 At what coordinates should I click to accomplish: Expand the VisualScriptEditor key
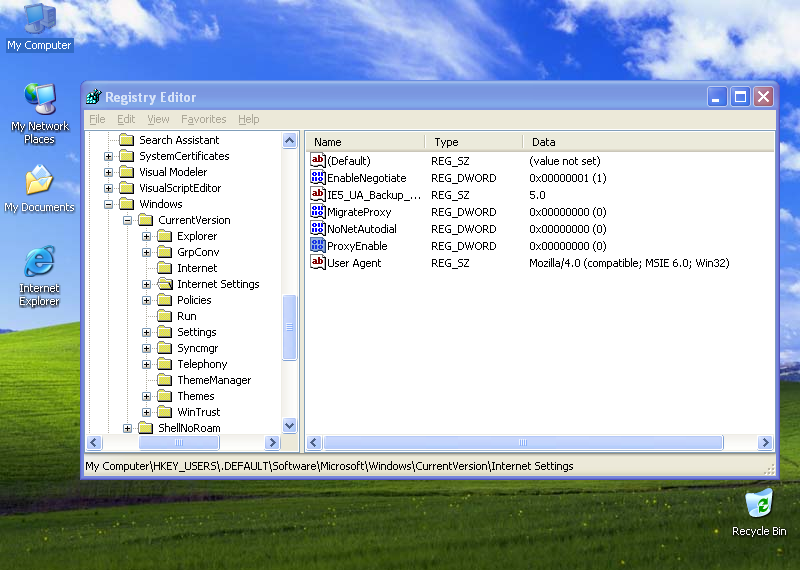[108, 188]
